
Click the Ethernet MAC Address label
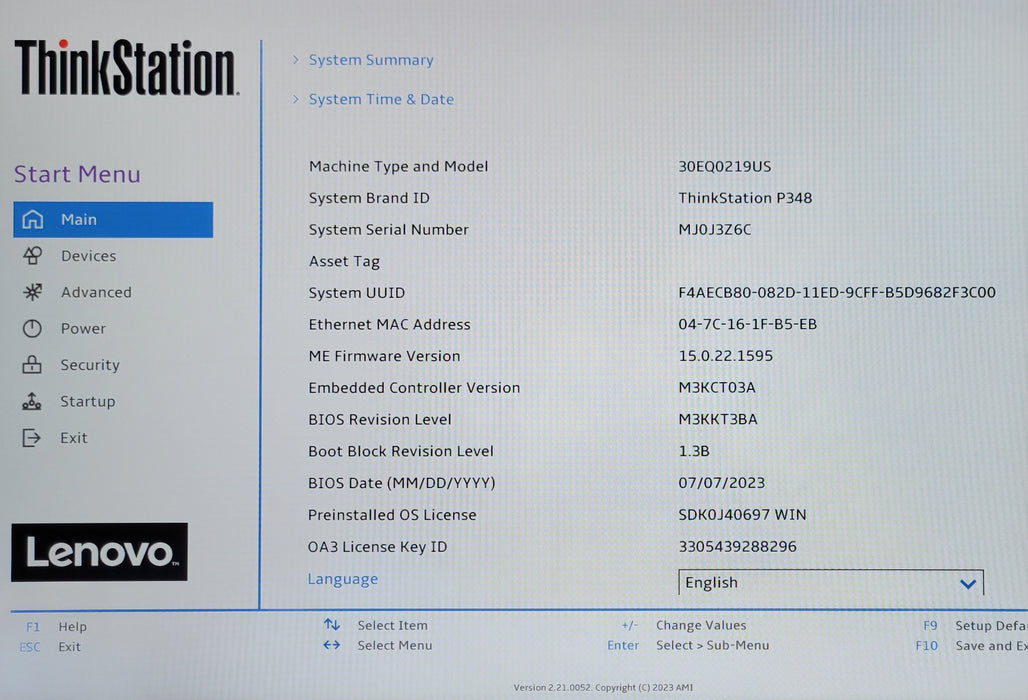pyautogui.click(x=389, y=324)
